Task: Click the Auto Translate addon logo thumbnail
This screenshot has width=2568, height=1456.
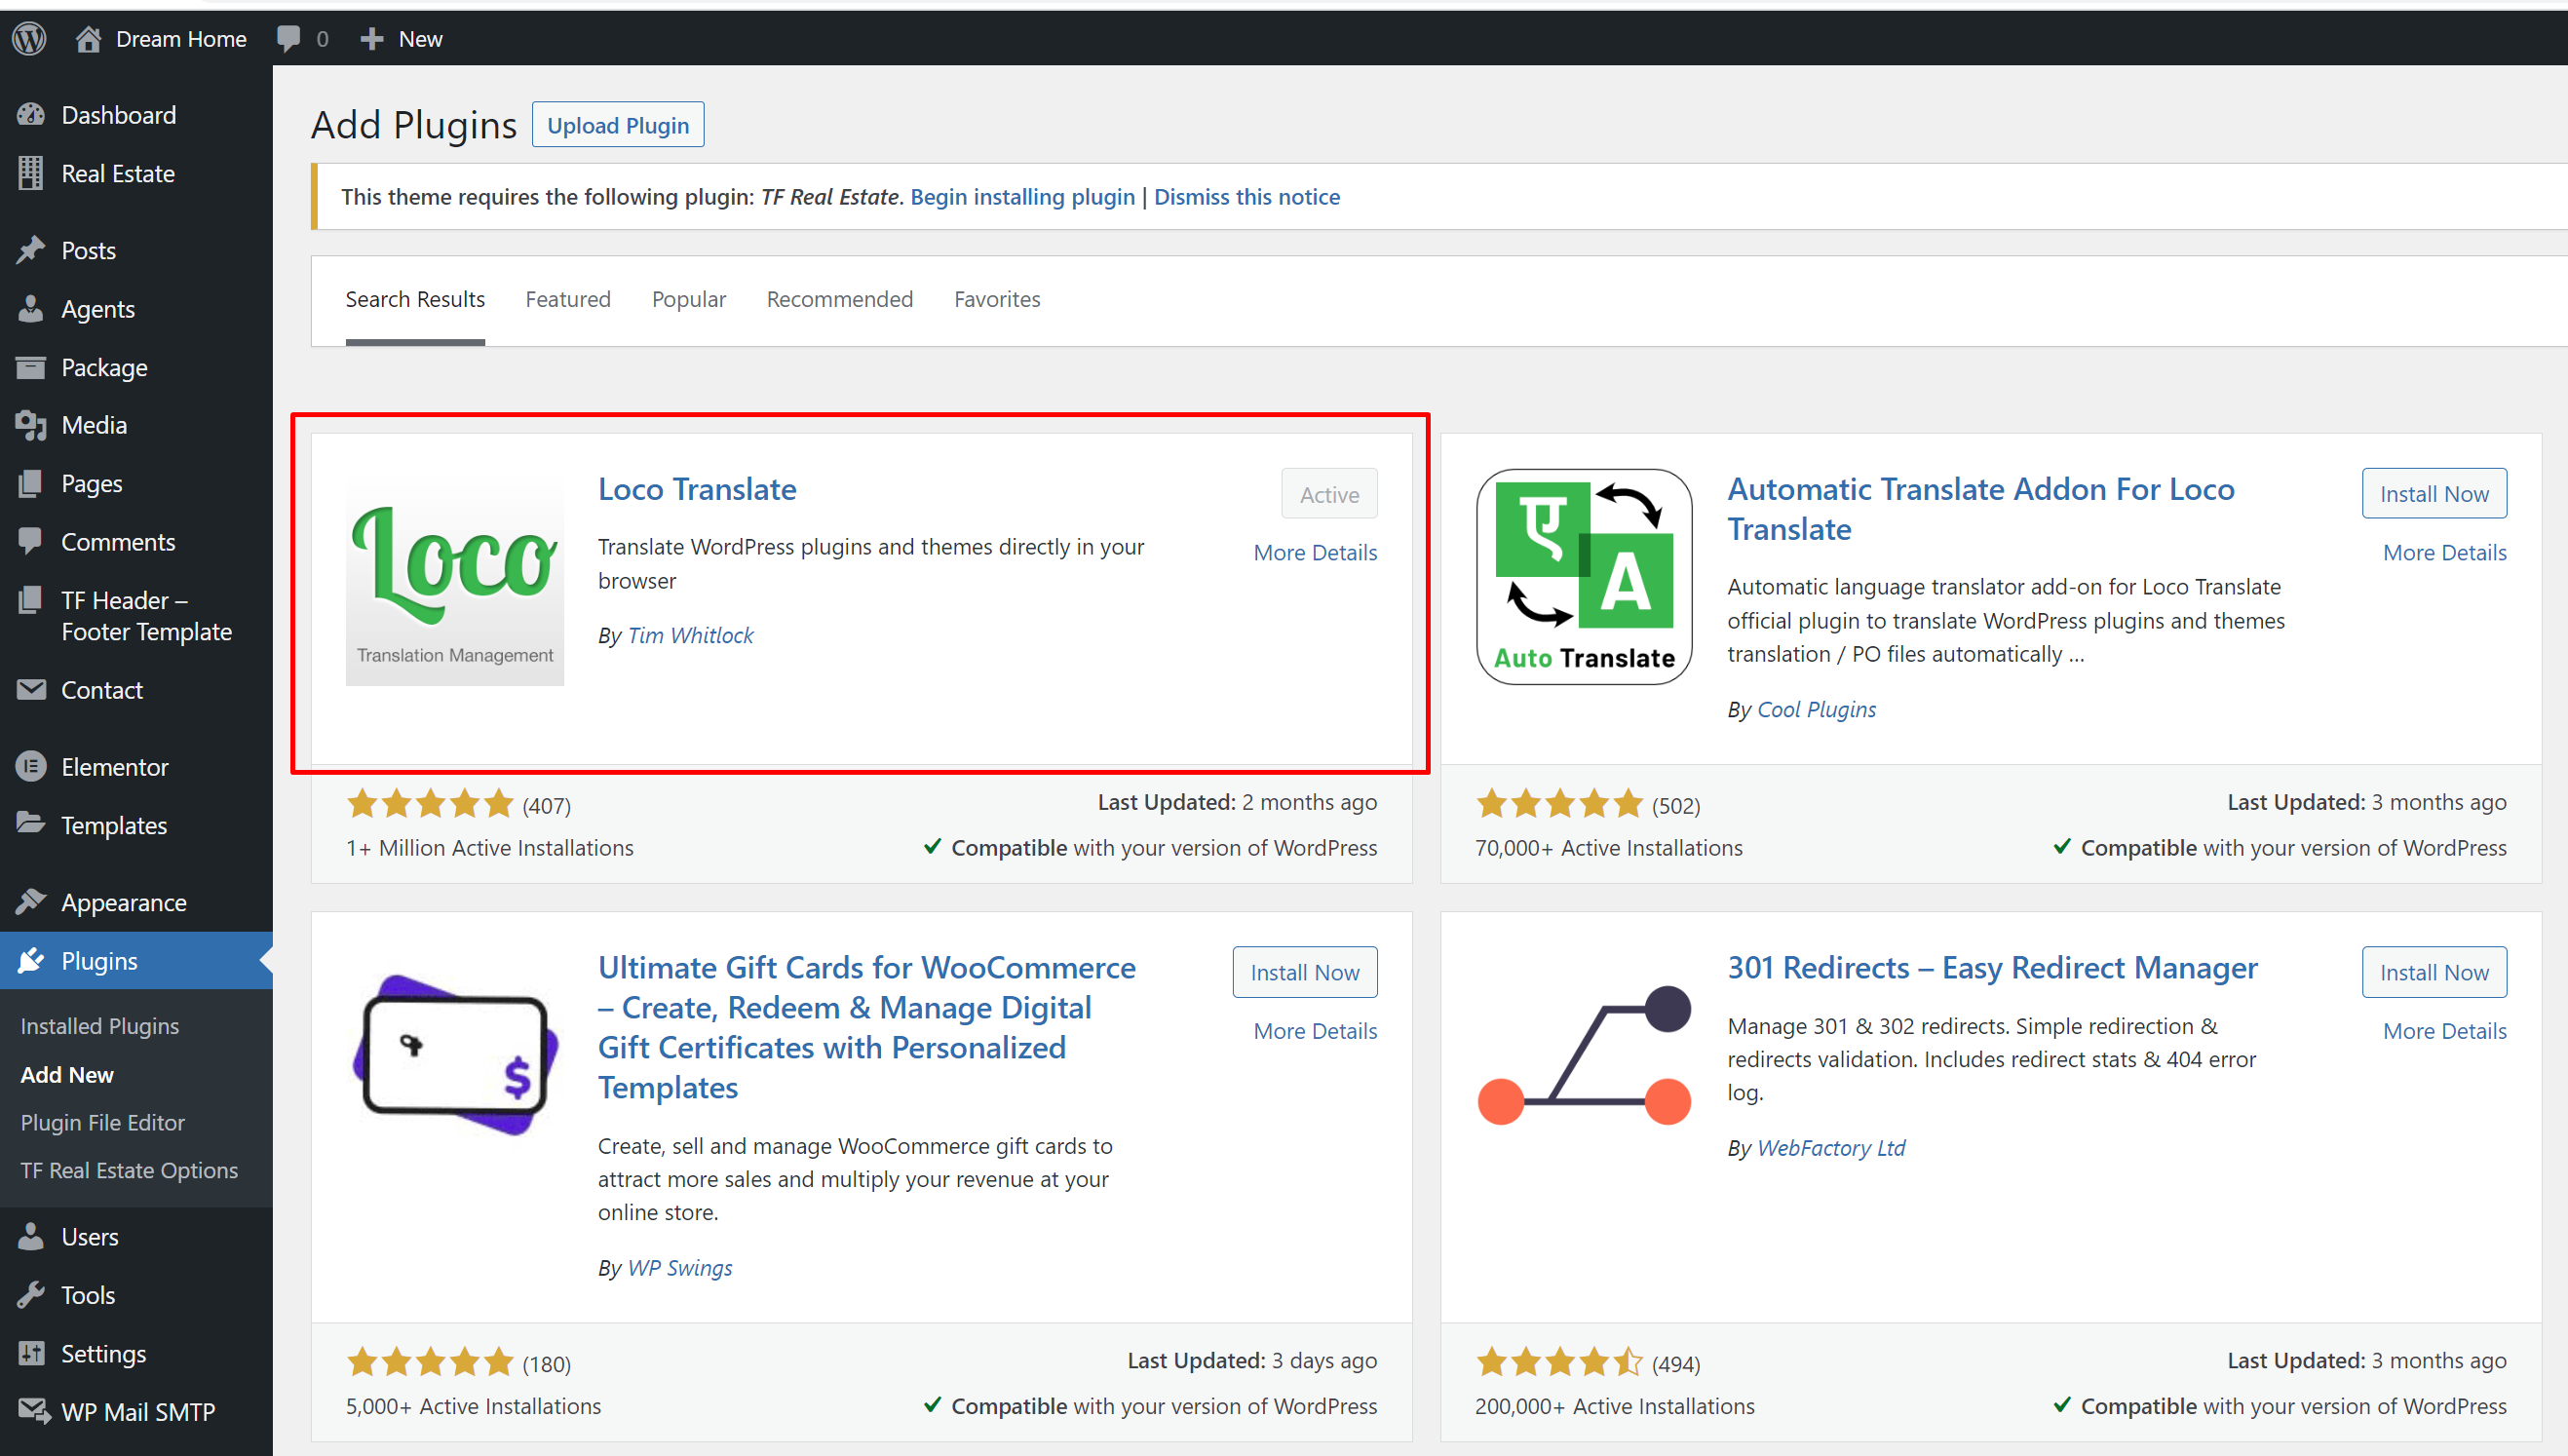Action: tap(1584, 577)
